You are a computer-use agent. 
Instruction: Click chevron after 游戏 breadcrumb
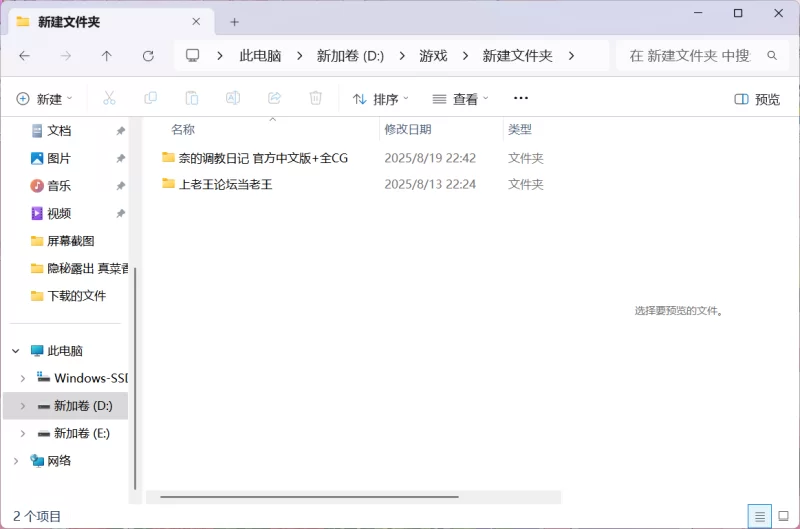pos(465,56)
